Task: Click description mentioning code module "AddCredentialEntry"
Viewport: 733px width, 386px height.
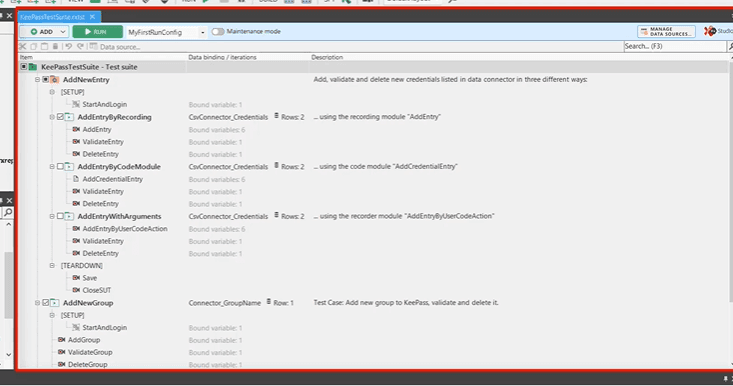Action: pyautogui.click(x=386, y=166)
